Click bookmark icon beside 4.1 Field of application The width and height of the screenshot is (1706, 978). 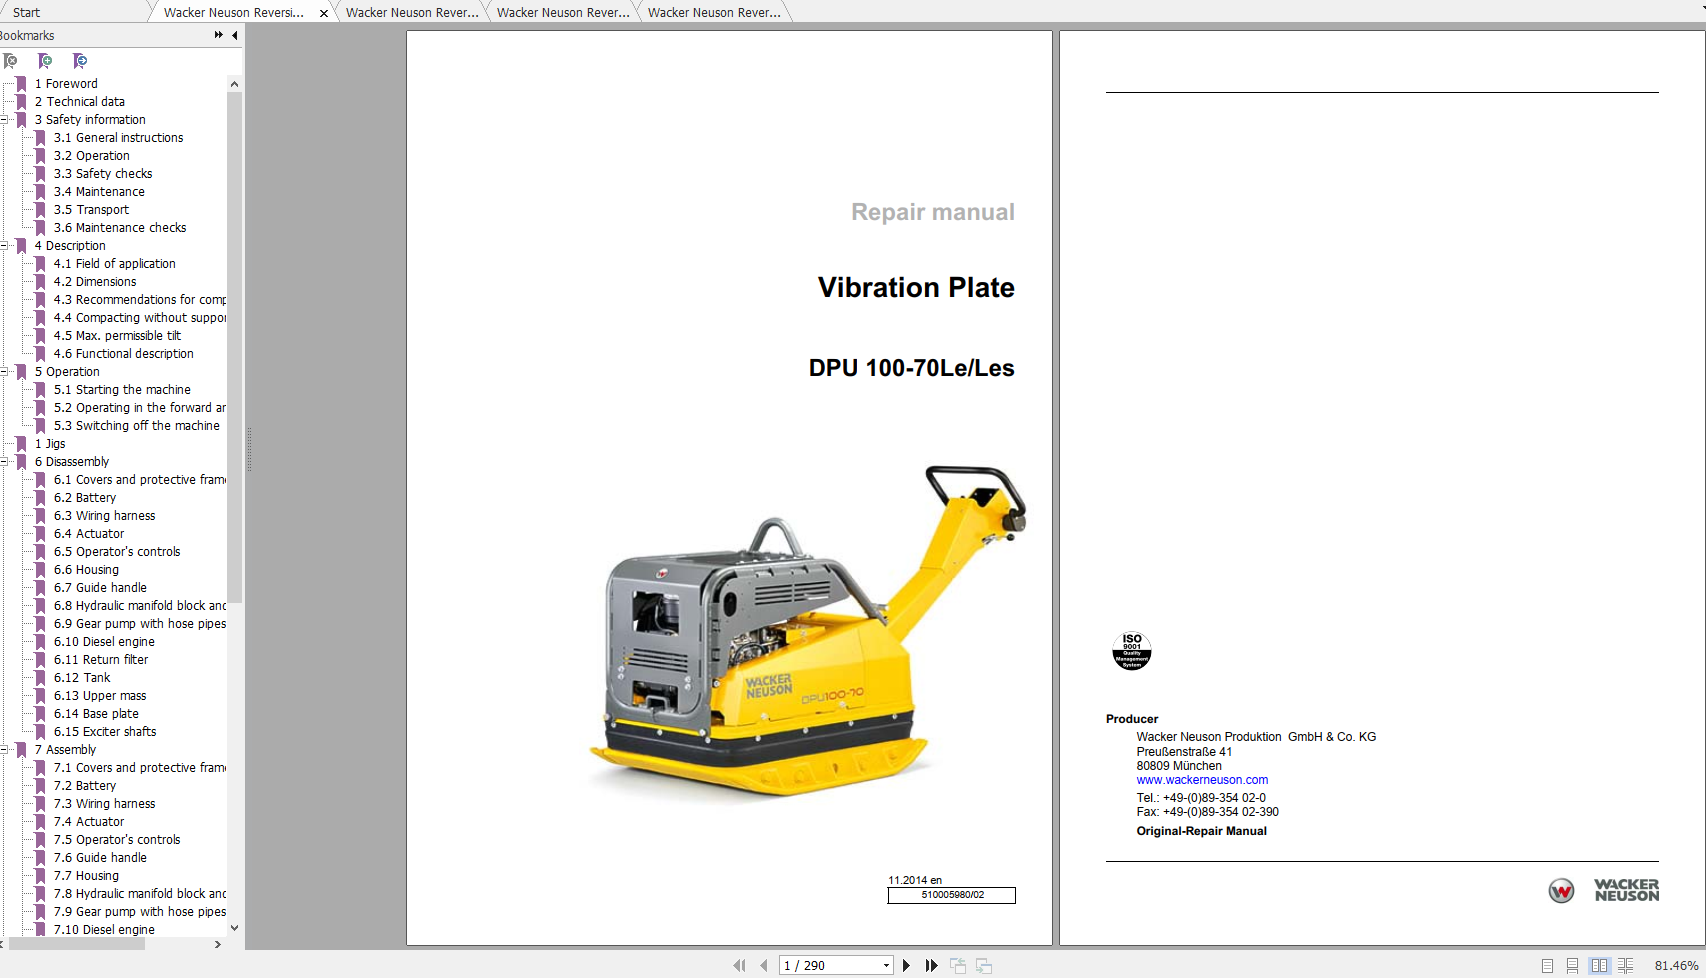click(41, 264)
